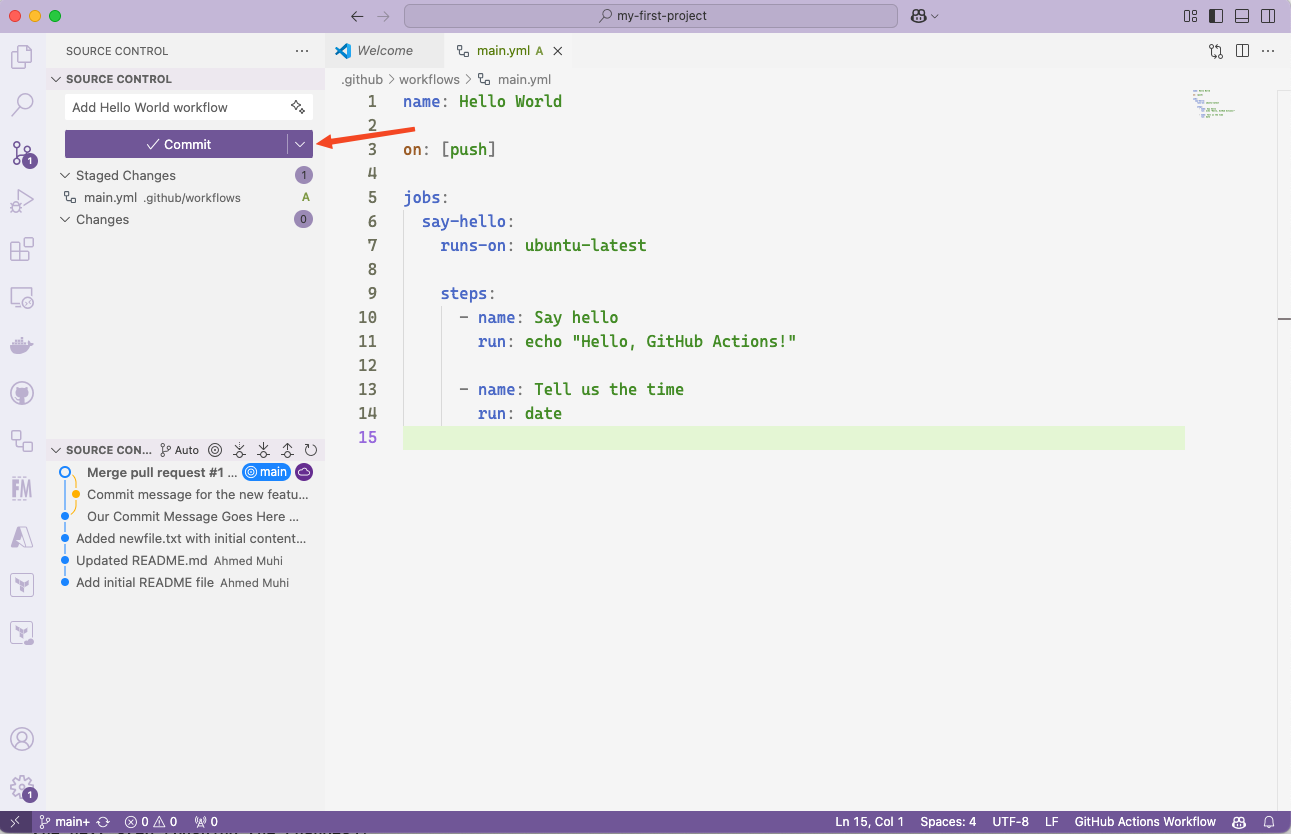Switch to the Welcome tab
Viewport: 1291px width, 834px height.
[384, 51]
